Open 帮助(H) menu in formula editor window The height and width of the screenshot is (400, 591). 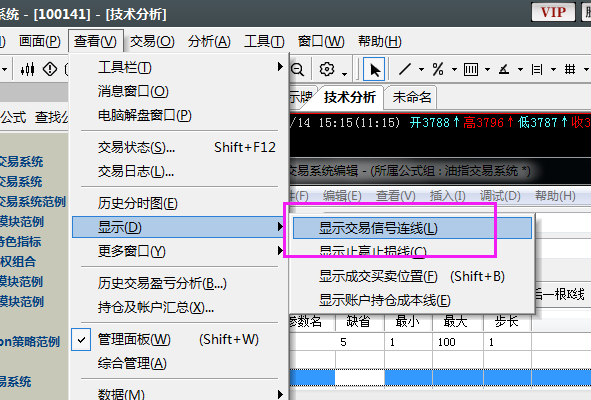click(x=555, y=196)
